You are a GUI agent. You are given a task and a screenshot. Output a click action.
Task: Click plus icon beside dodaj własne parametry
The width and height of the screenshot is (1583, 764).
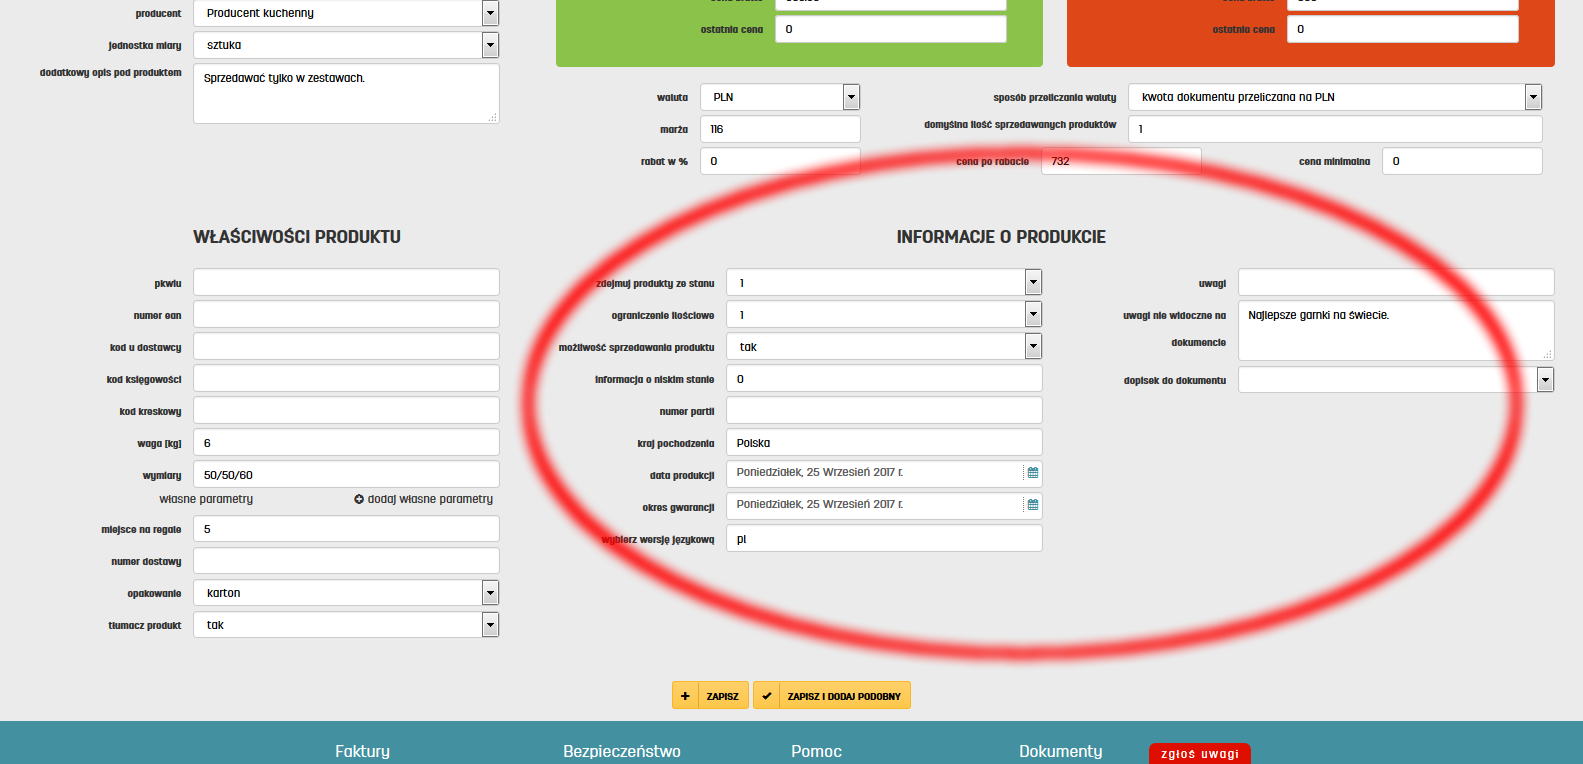[359, 499]
